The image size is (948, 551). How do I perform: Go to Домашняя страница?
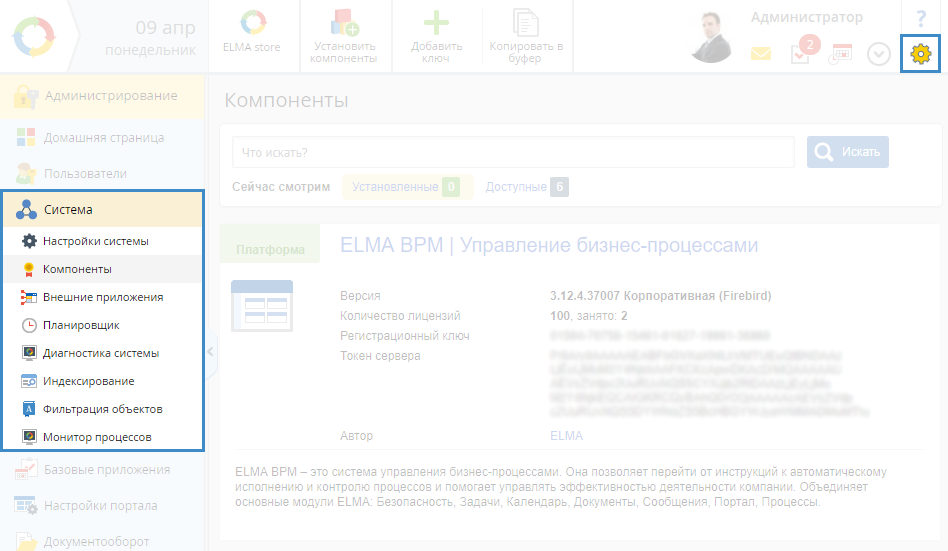coord(102,137)
